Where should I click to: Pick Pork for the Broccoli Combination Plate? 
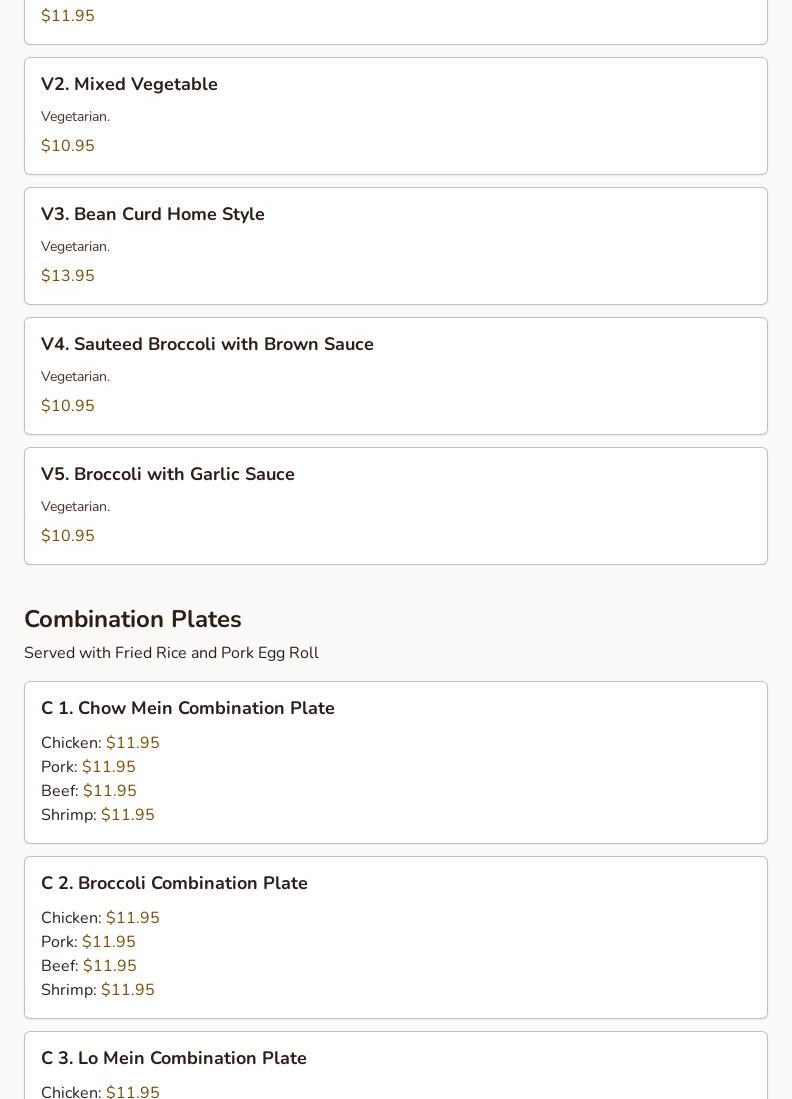88,942
